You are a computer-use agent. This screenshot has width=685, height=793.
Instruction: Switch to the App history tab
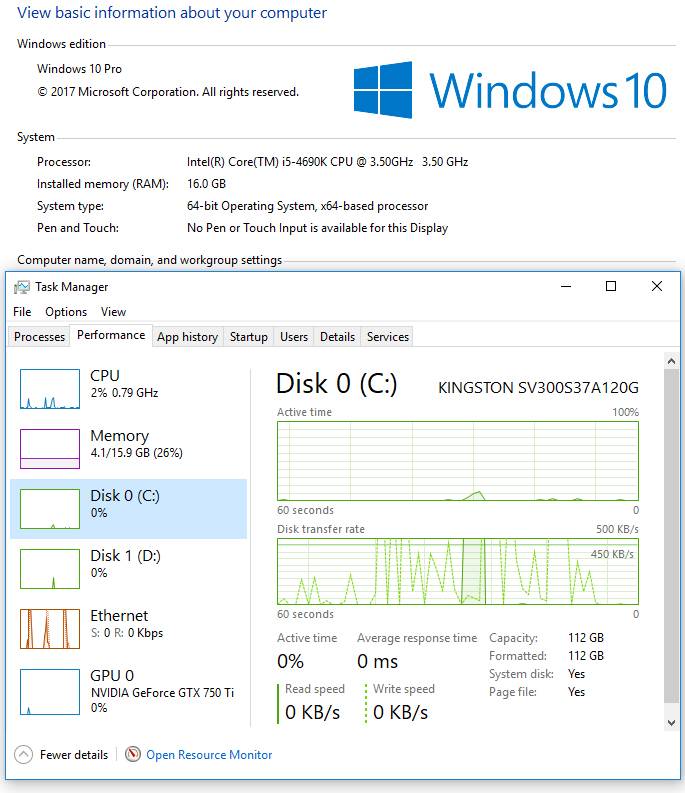coord(188,337)
